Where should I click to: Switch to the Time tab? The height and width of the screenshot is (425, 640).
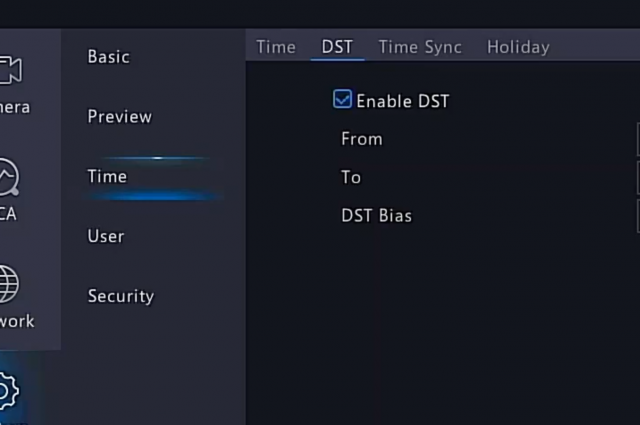click(x=276, y=47)
